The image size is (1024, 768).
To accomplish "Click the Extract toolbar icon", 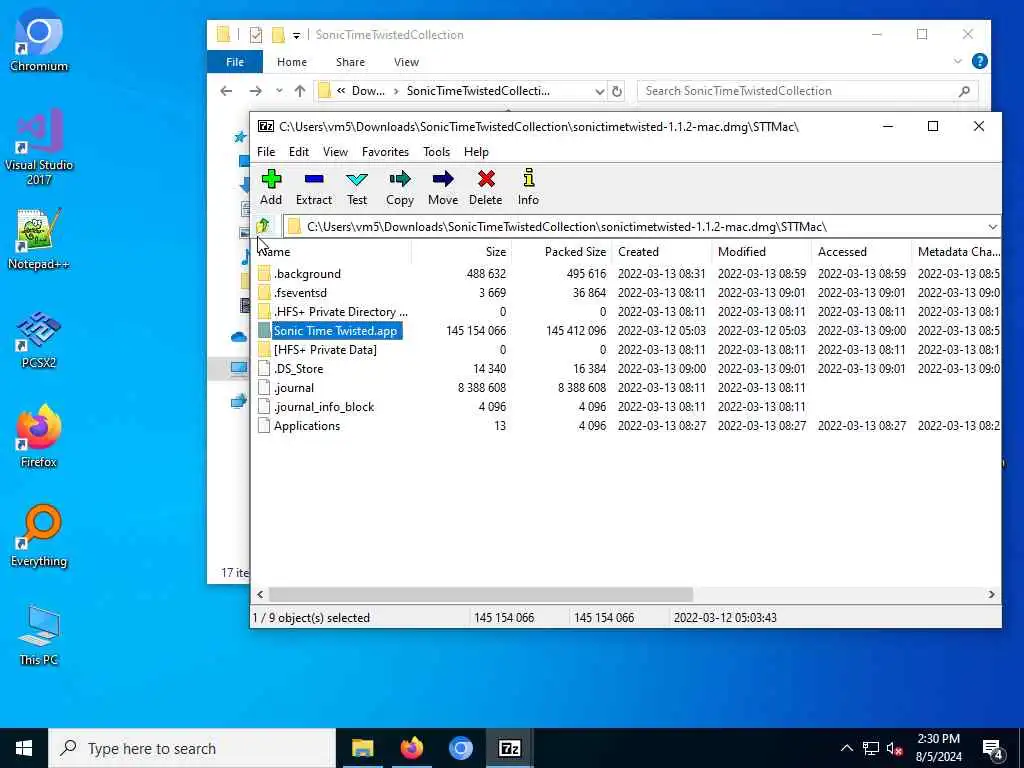I will click(313, 179).
